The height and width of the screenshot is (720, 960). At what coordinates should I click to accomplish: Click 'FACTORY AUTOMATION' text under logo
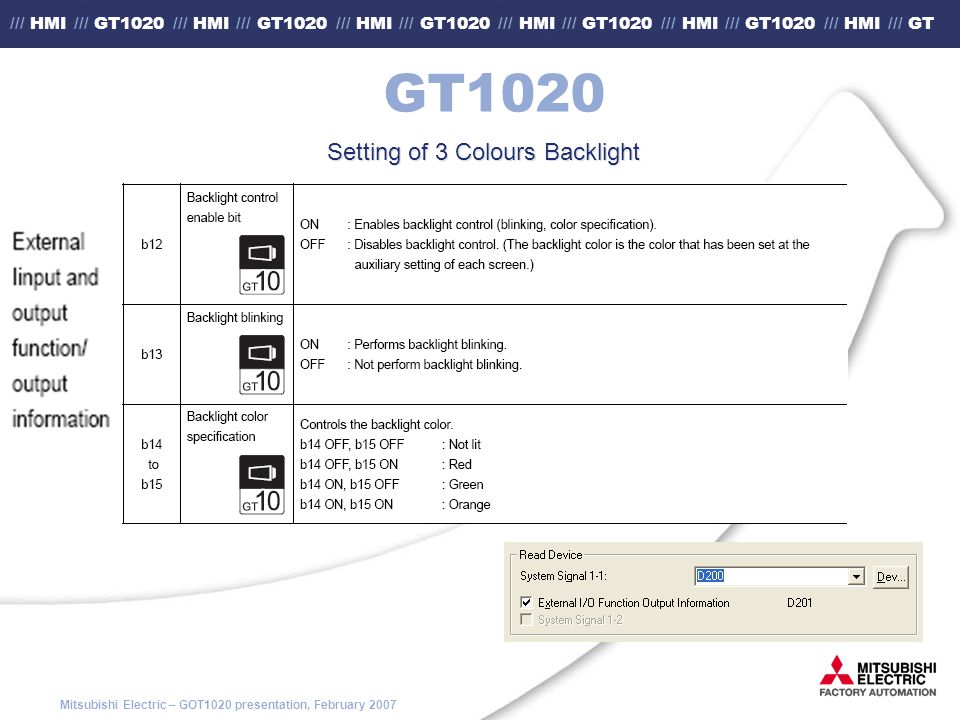click(878, 692)
